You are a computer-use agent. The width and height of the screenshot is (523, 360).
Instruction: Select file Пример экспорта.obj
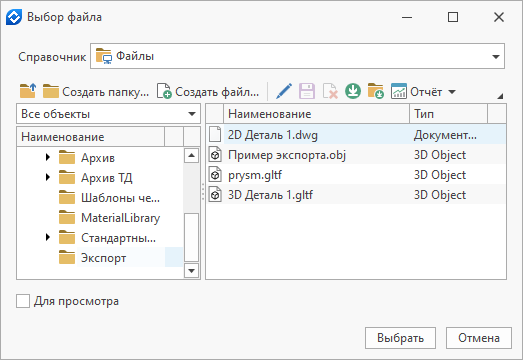pos(287,155)
